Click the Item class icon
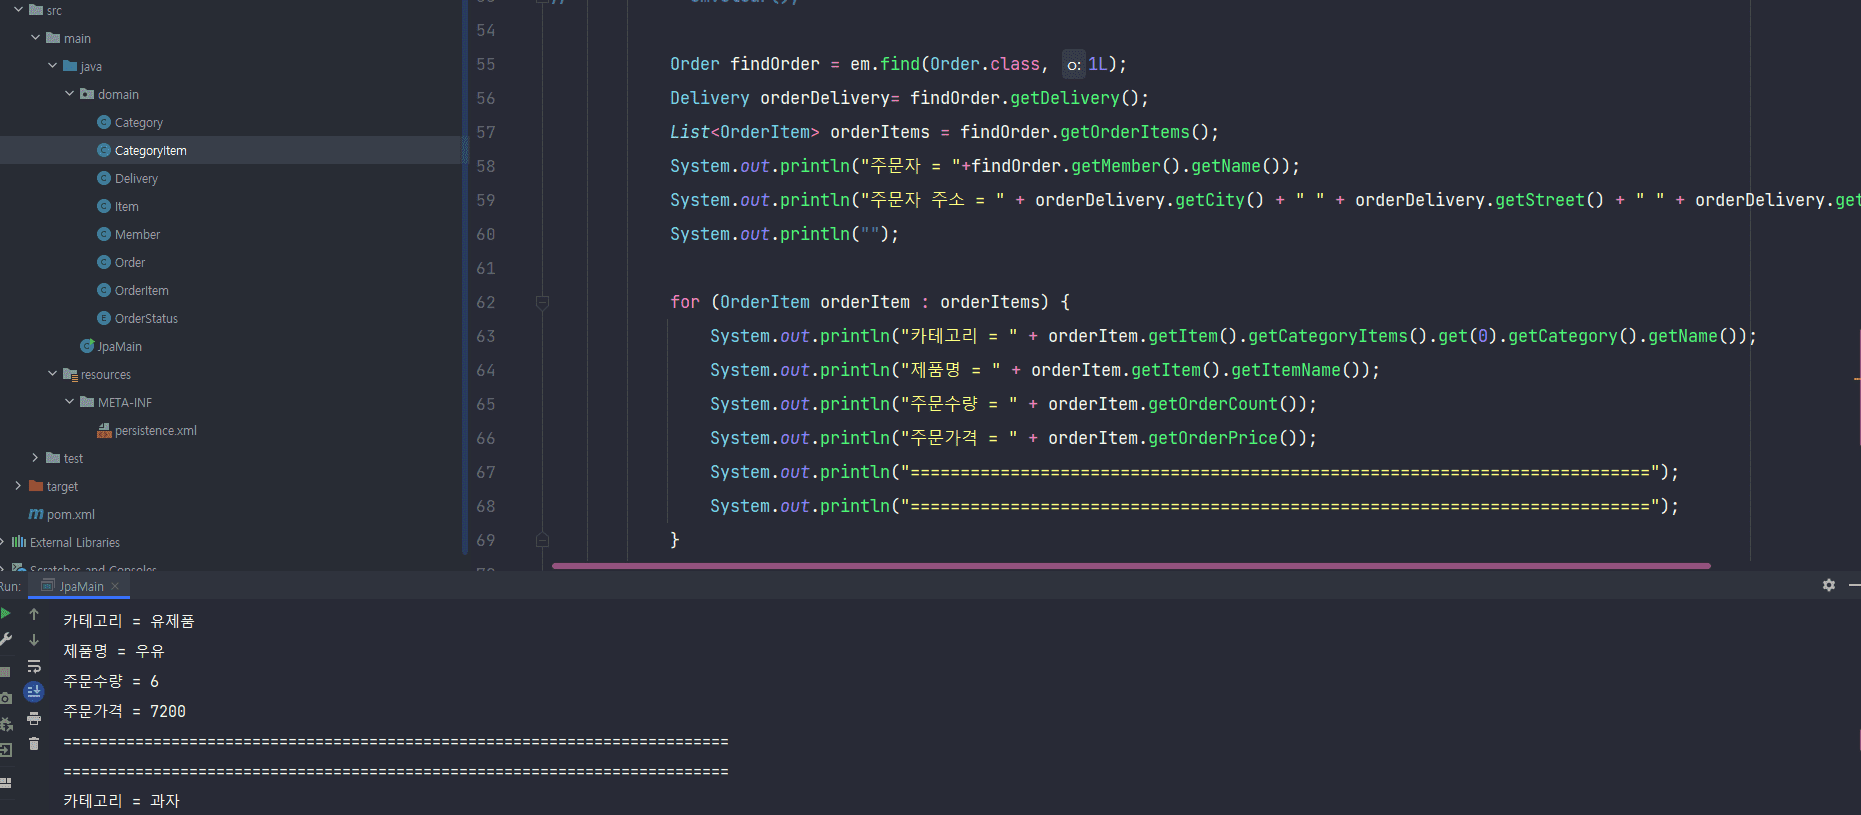 tap(104, 206)
